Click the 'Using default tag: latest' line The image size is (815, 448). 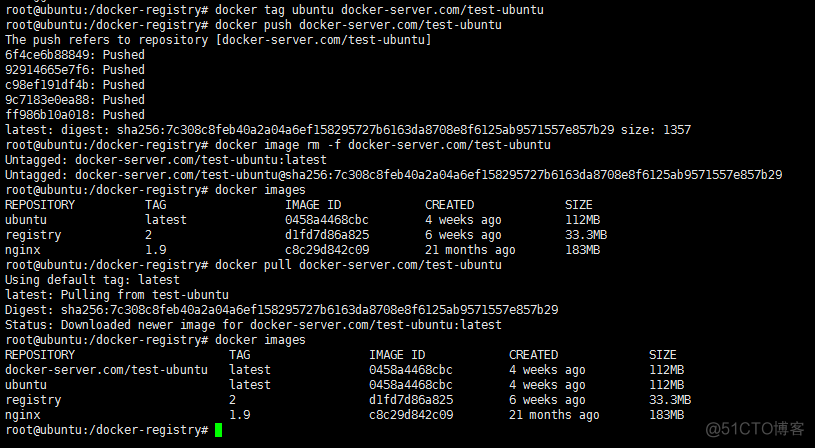[x=92, y=279]
